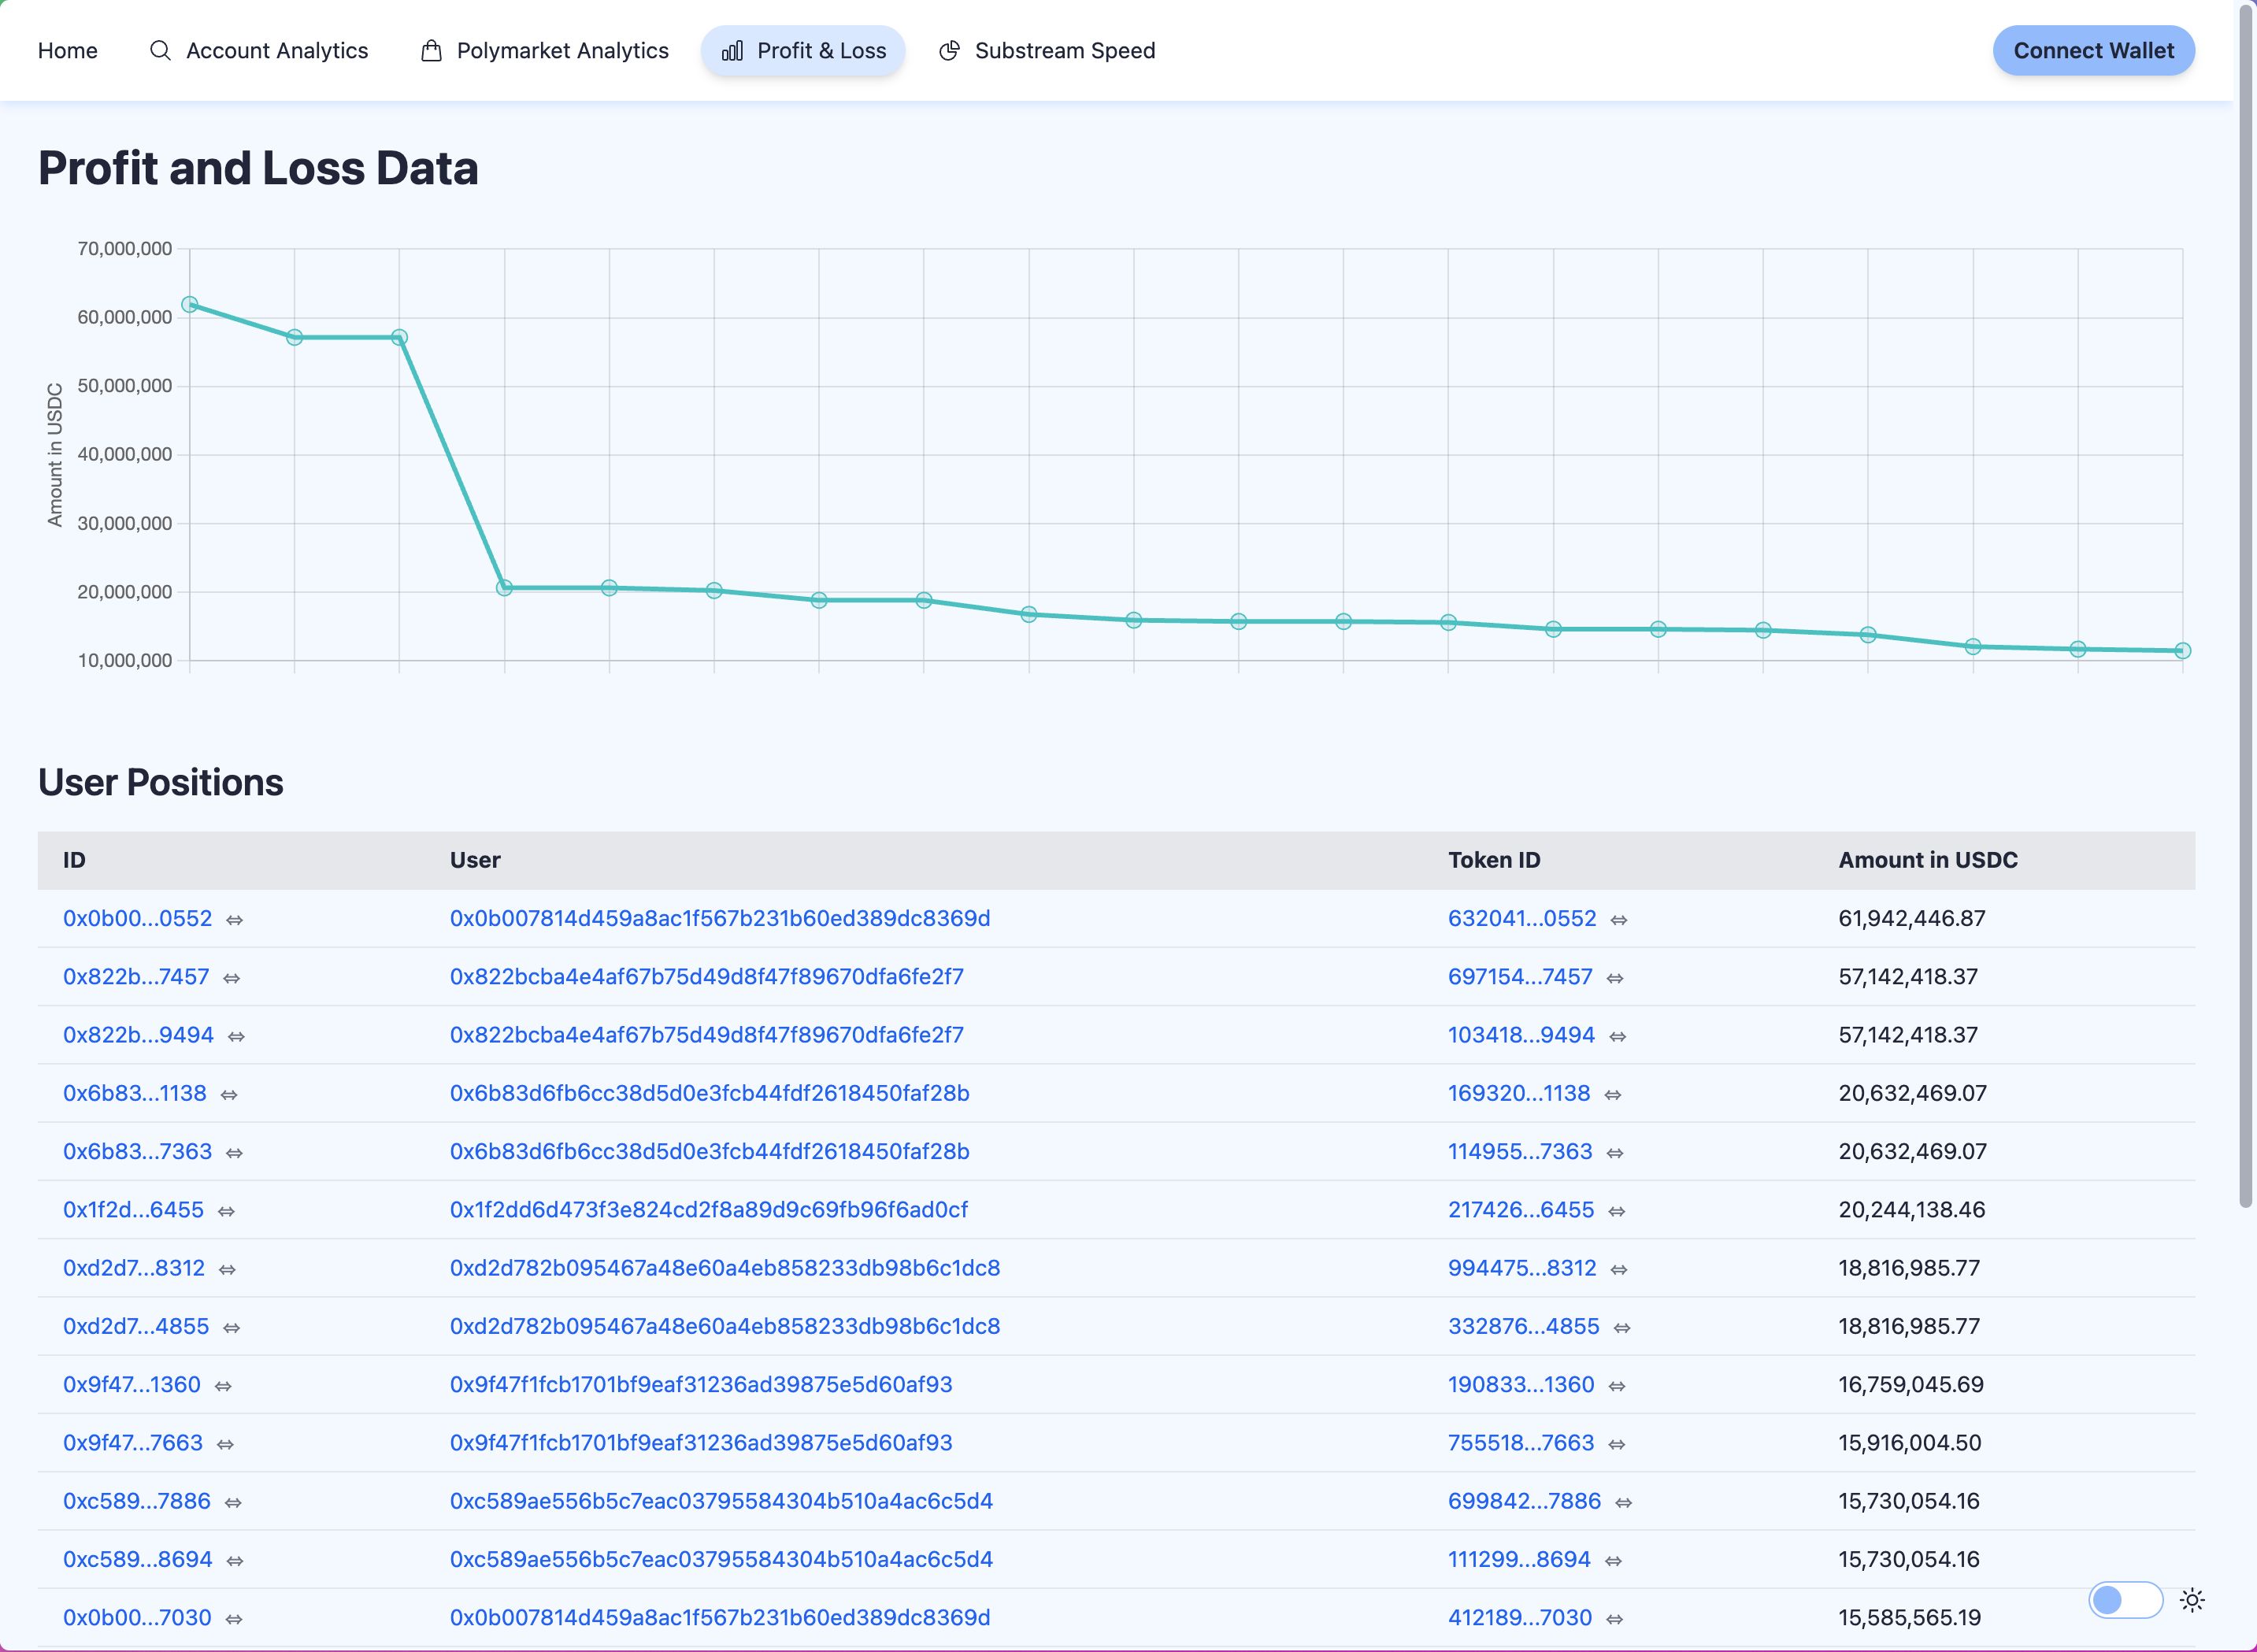Open user link in the 0x6b83...1138 row

[710, 1093]
